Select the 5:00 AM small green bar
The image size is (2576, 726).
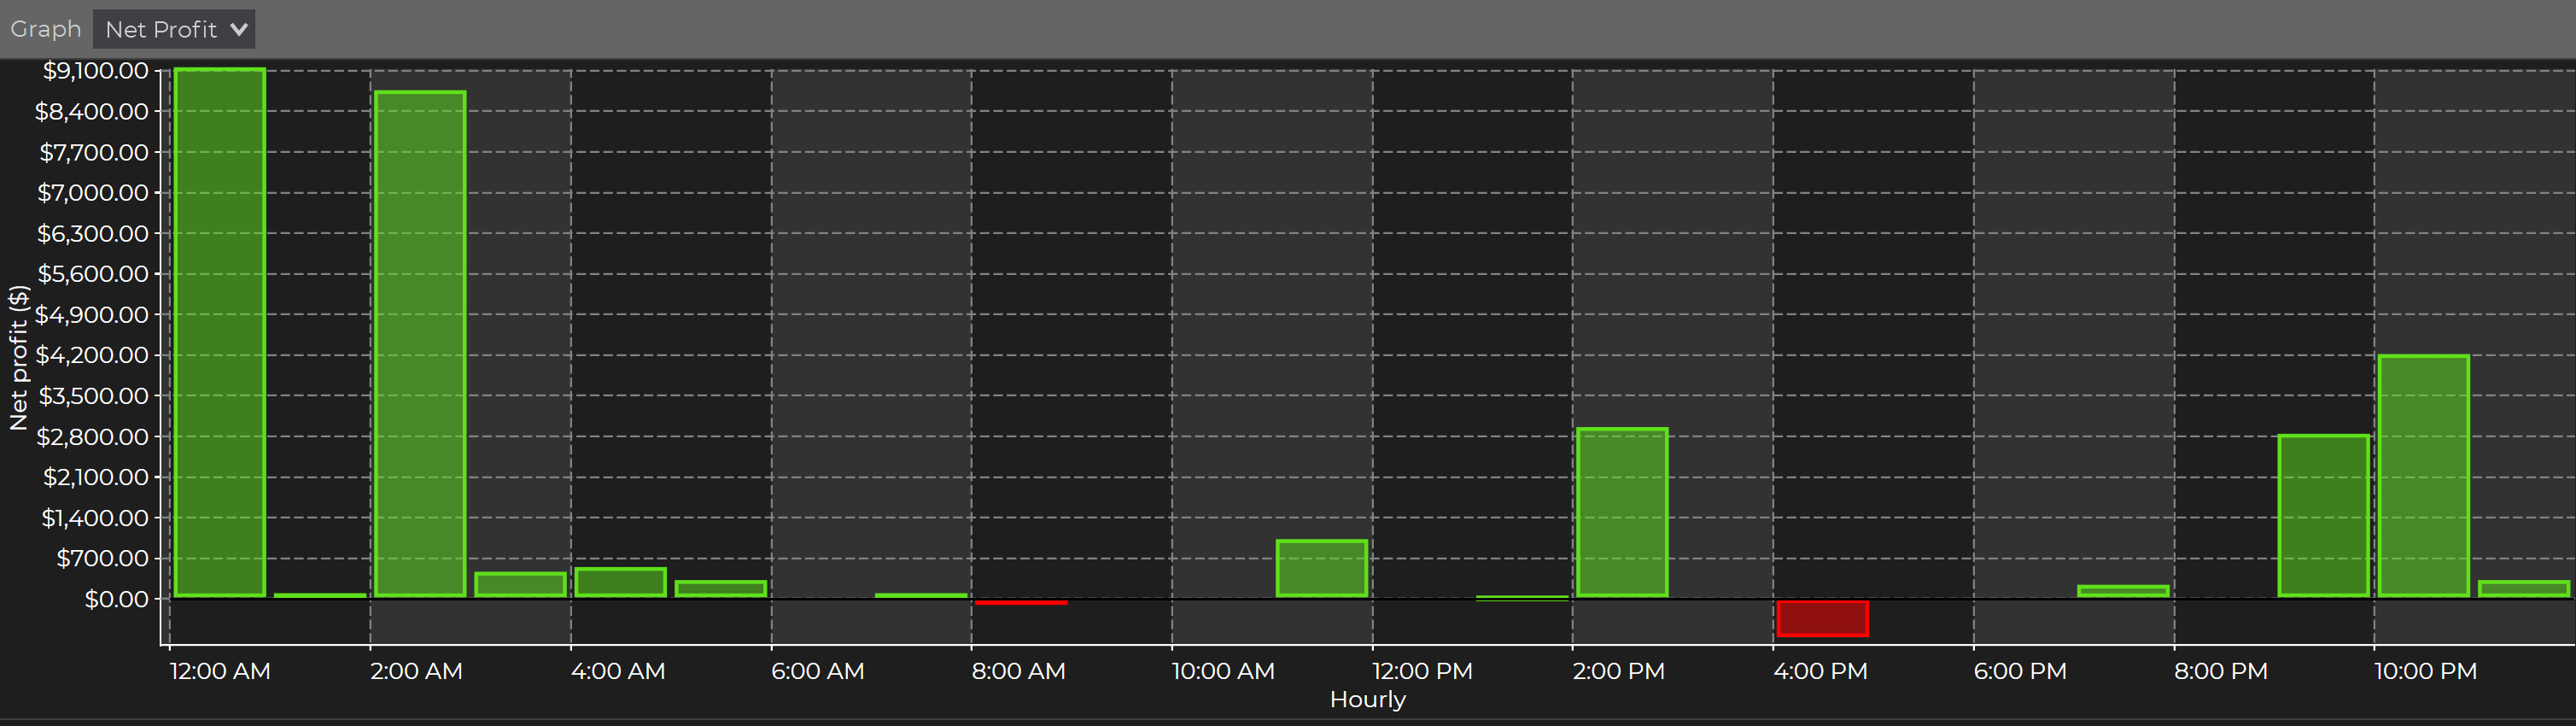tap(720, 588)
